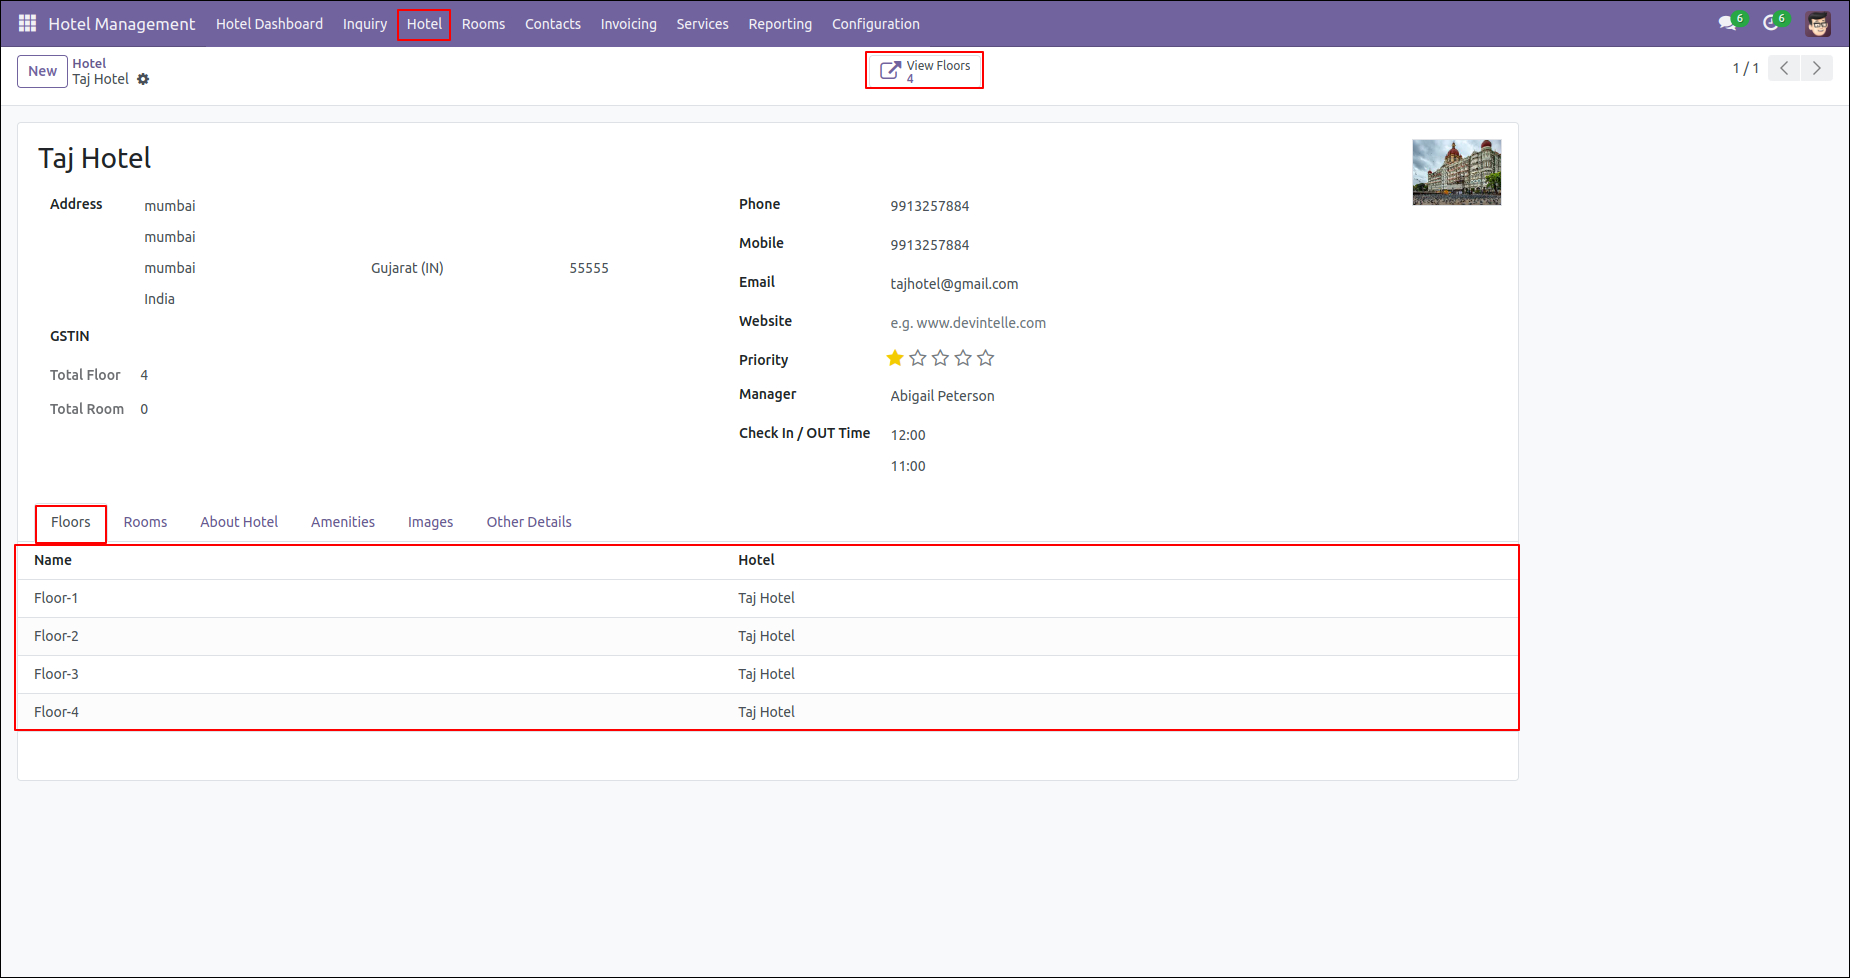Set priority to third star

coord(940,358)
